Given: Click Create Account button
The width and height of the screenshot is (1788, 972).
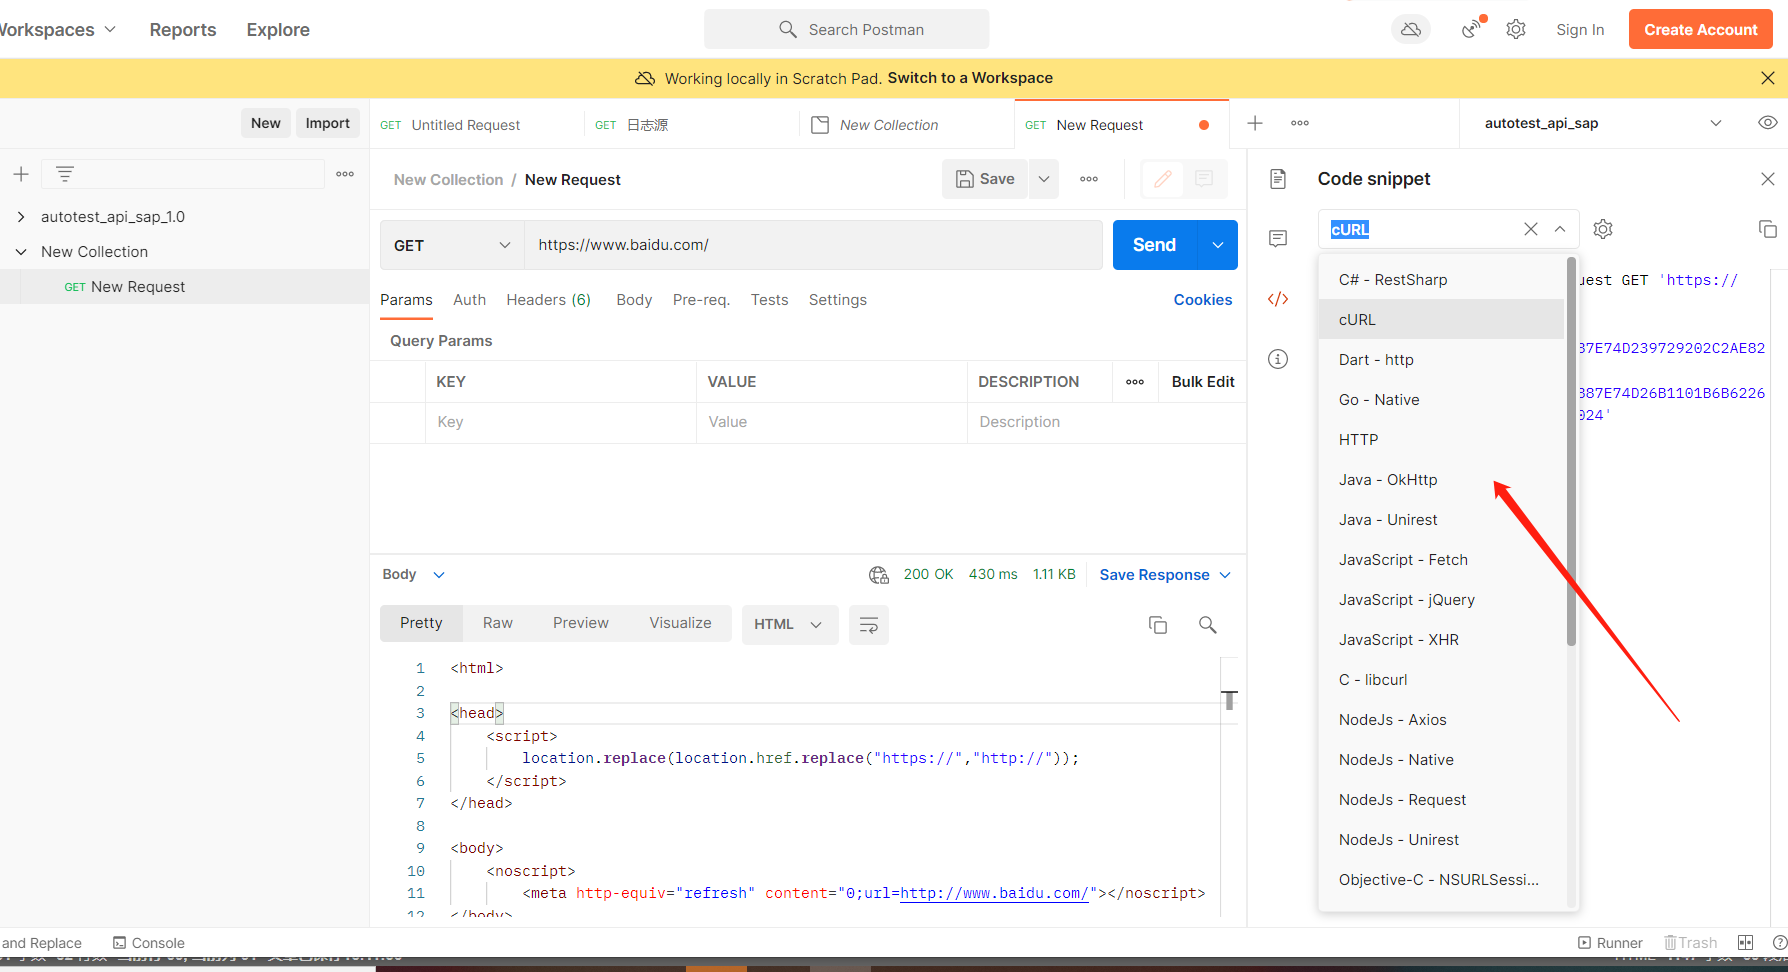Looking at the screenshot, I should (x=1700, y=30).
